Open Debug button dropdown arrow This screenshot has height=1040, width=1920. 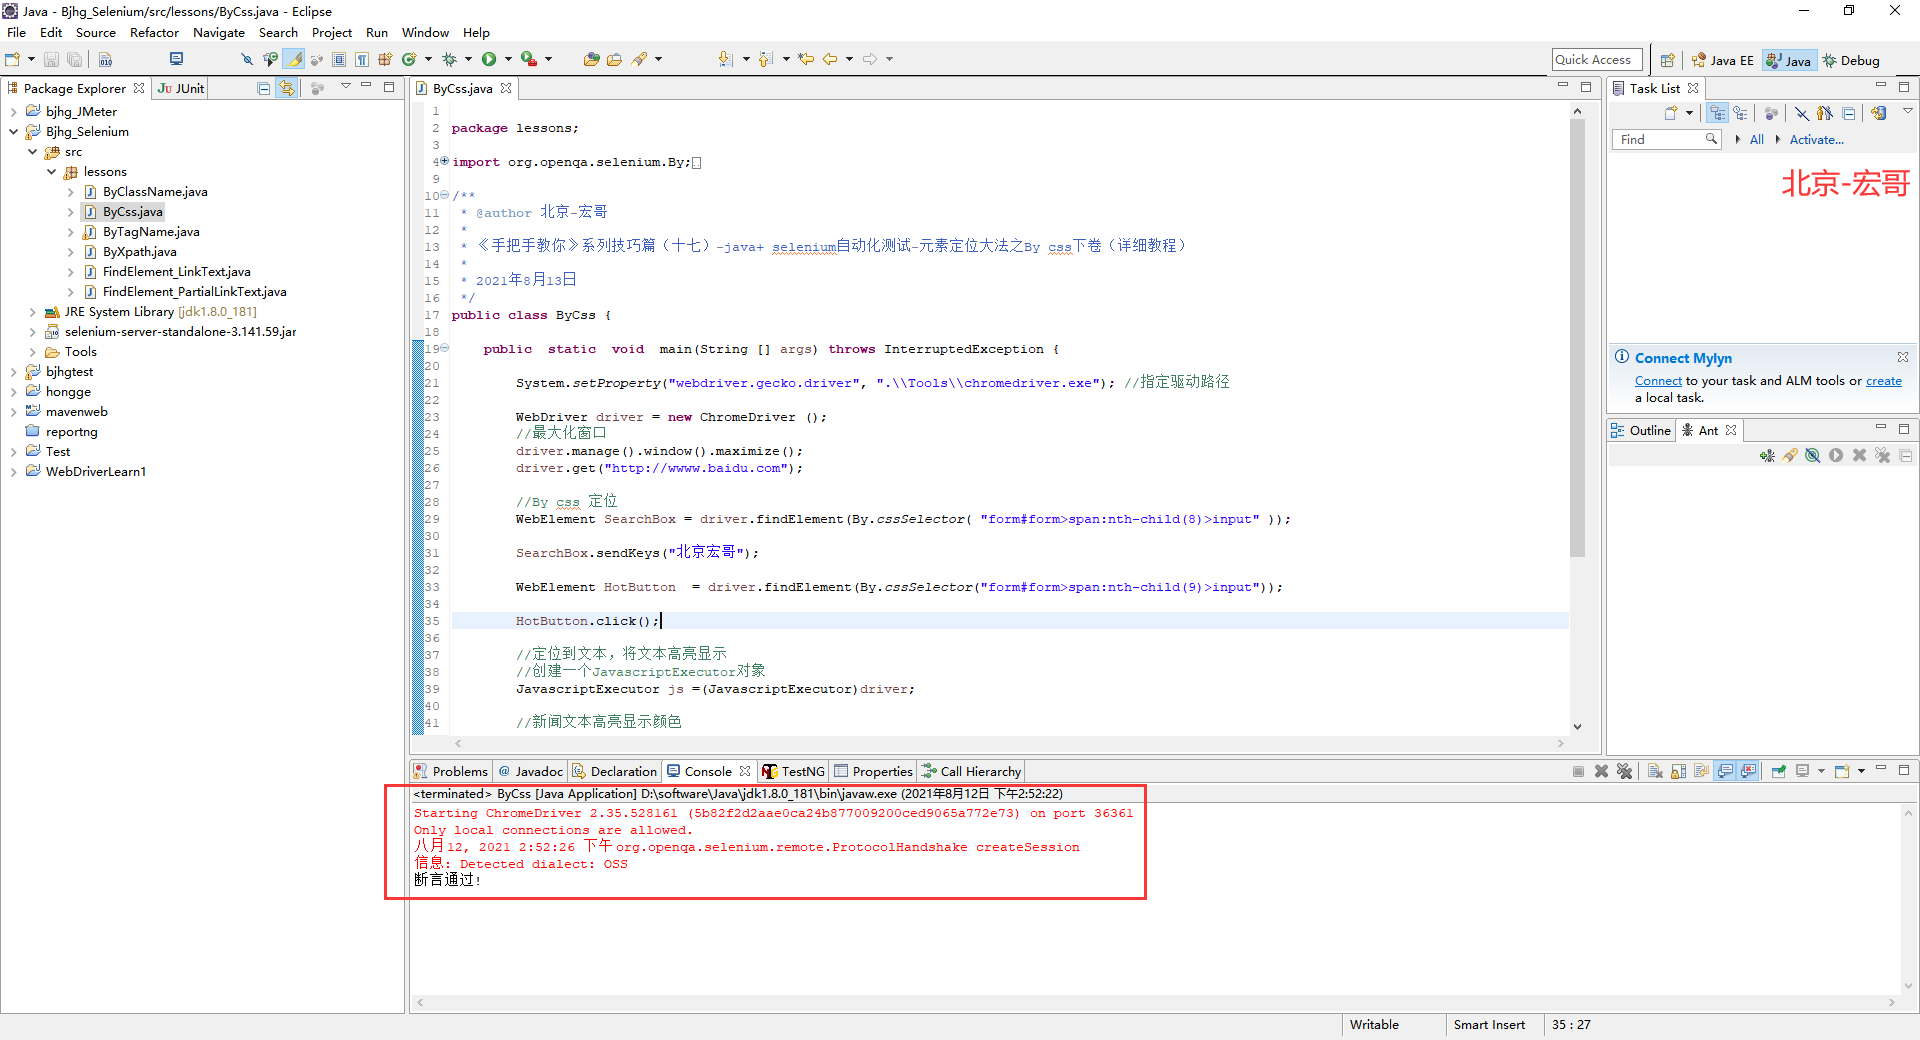coord(468,59)
